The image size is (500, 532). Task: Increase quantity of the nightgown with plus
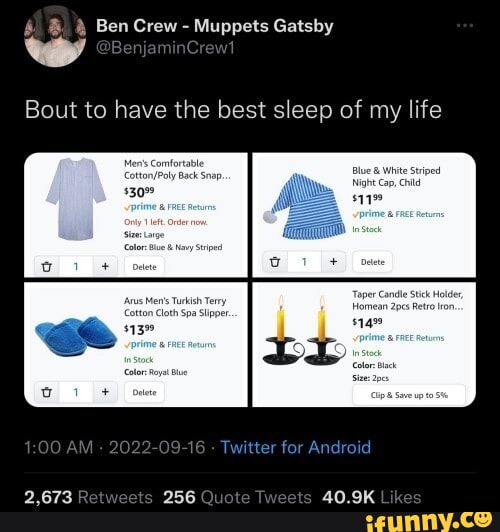[x=105, y=267]
